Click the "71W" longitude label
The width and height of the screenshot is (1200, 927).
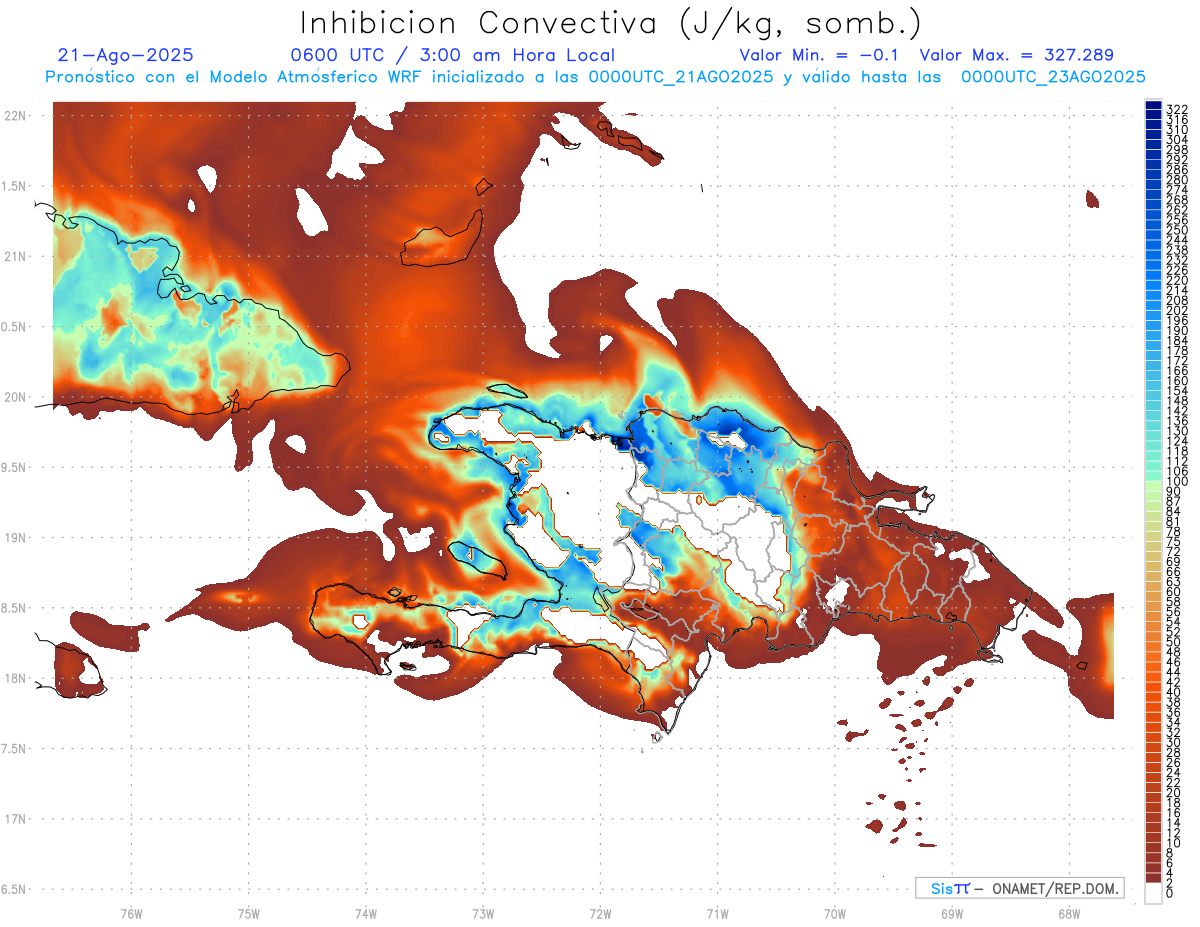pyautogui.click(x=717, y=914)
